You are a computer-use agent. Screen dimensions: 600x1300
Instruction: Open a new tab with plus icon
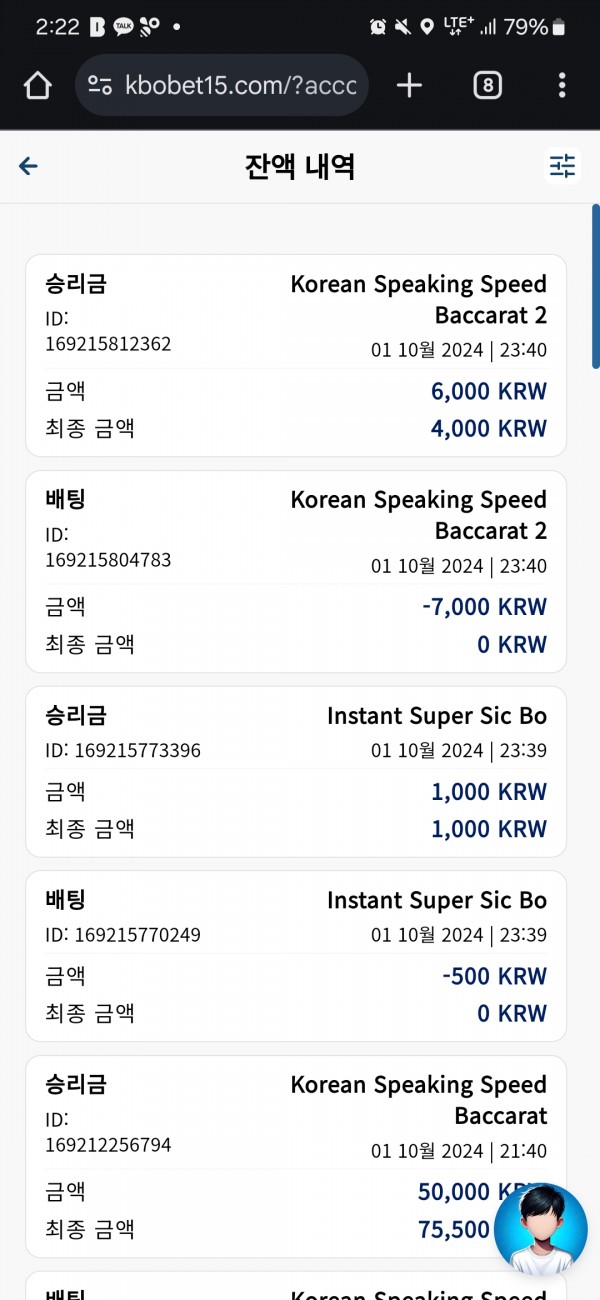tap(409, 86)
